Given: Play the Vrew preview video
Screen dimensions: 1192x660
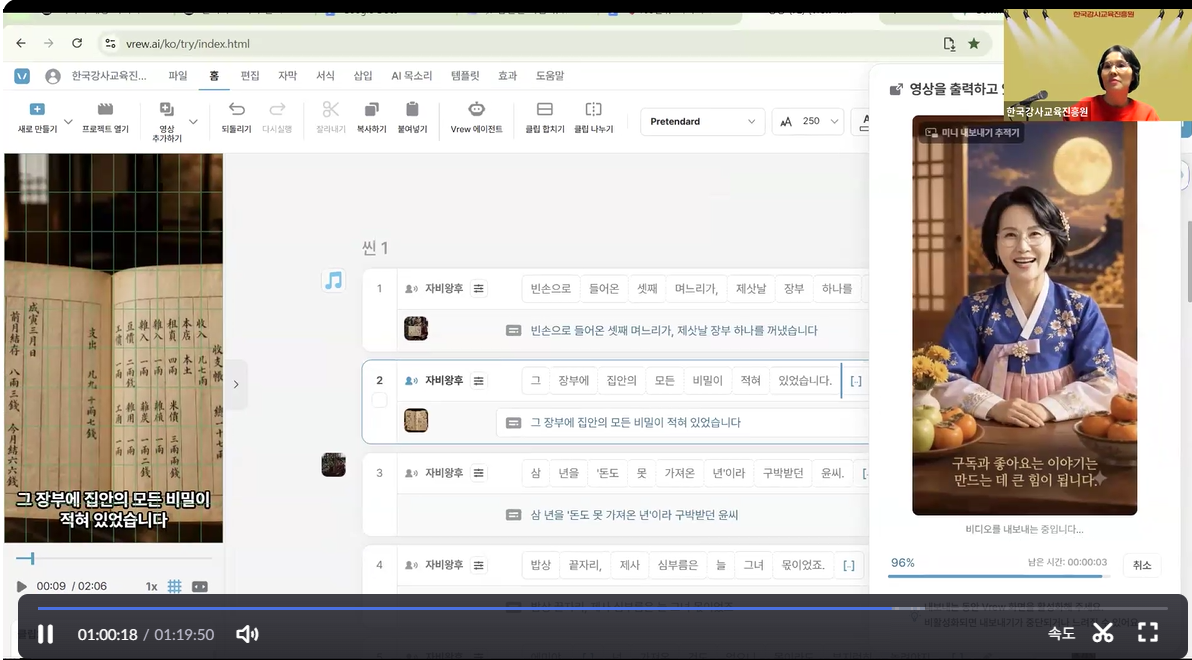Looking at the screenshot, I should (x=21, y=586).
